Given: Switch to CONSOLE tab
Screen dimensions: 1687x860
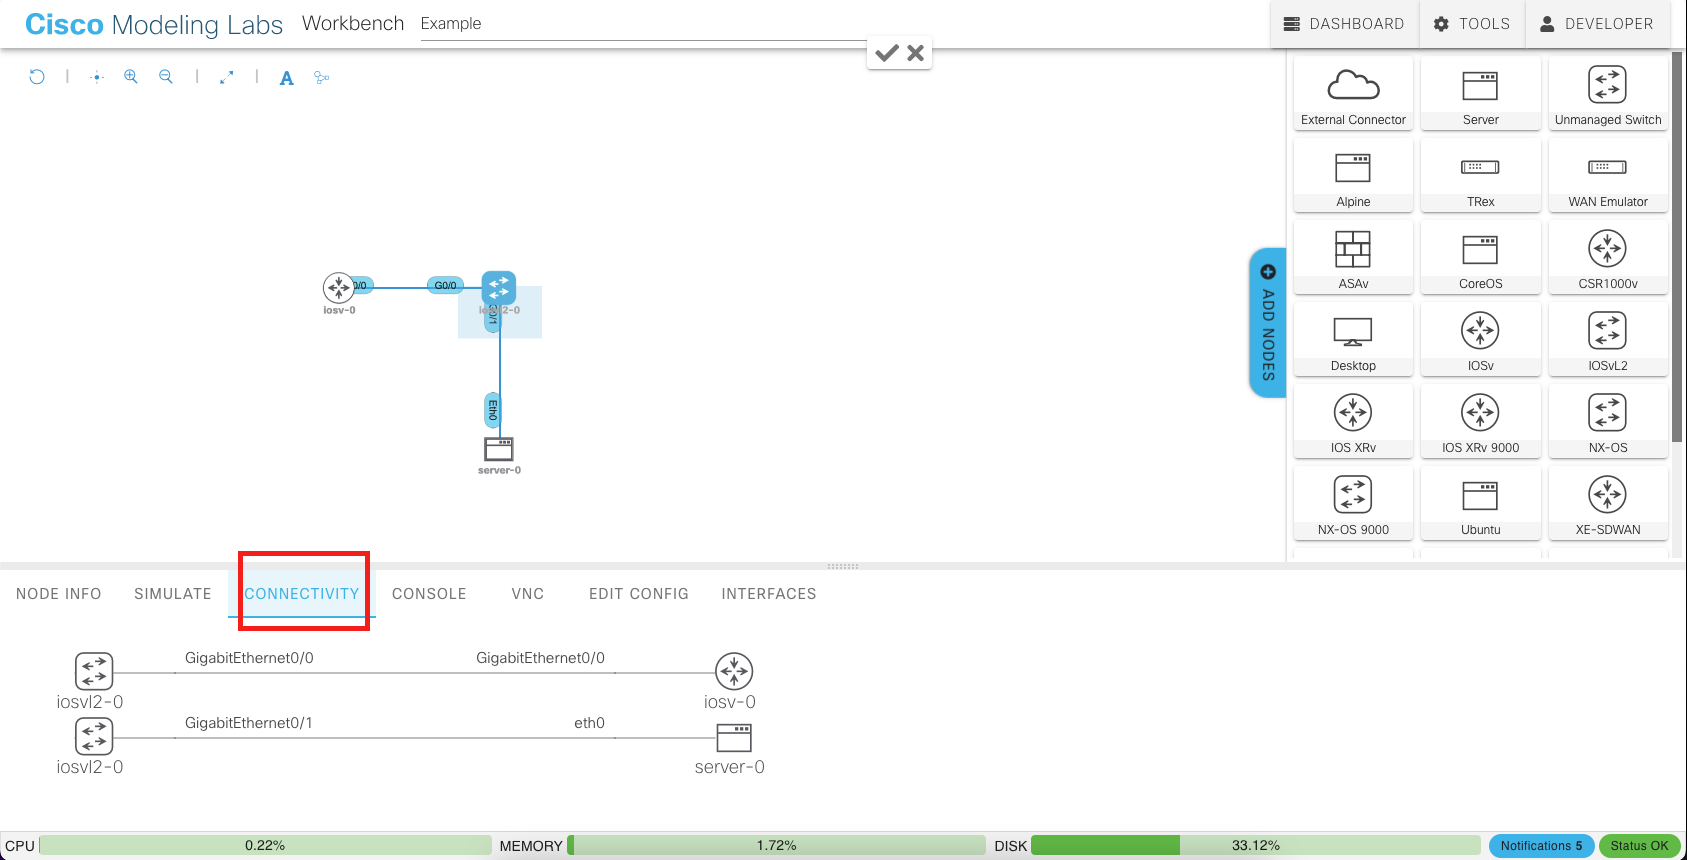Looking at the screenshot, I should click(x=429, y=594).
